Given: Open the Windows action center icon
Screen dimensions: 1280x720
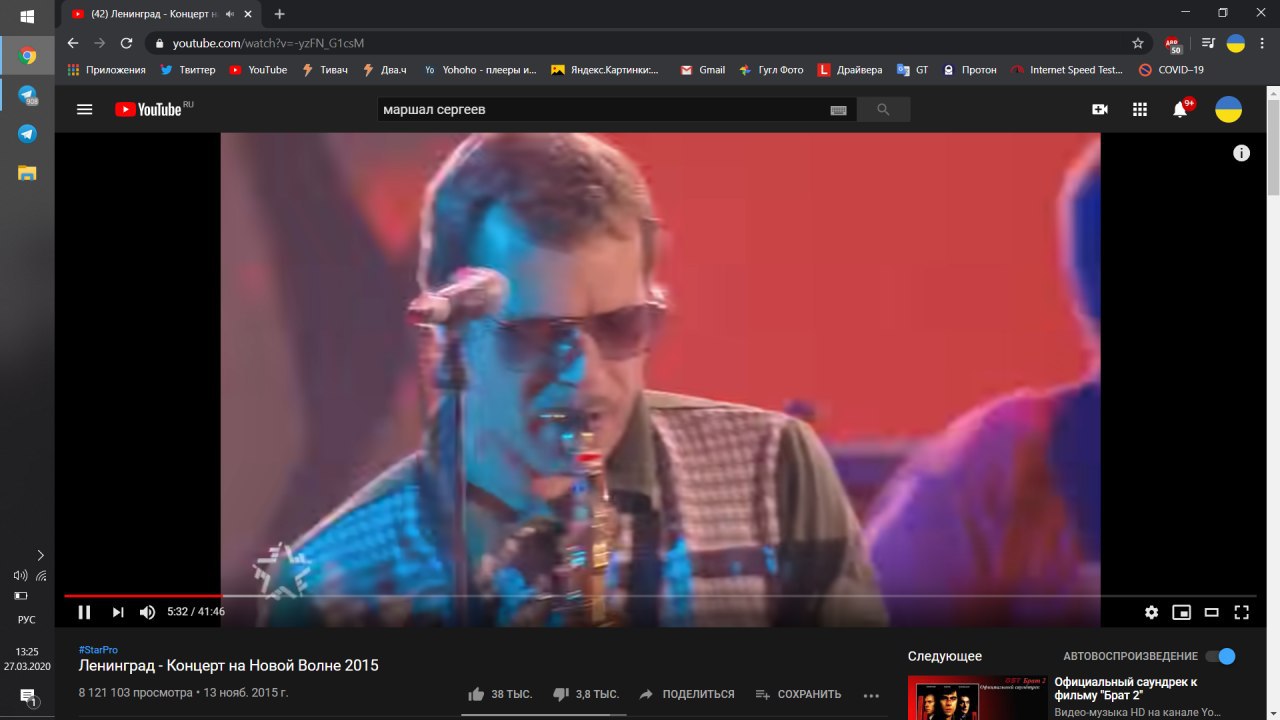Looking at the screenshot, I should coord(27,697).
